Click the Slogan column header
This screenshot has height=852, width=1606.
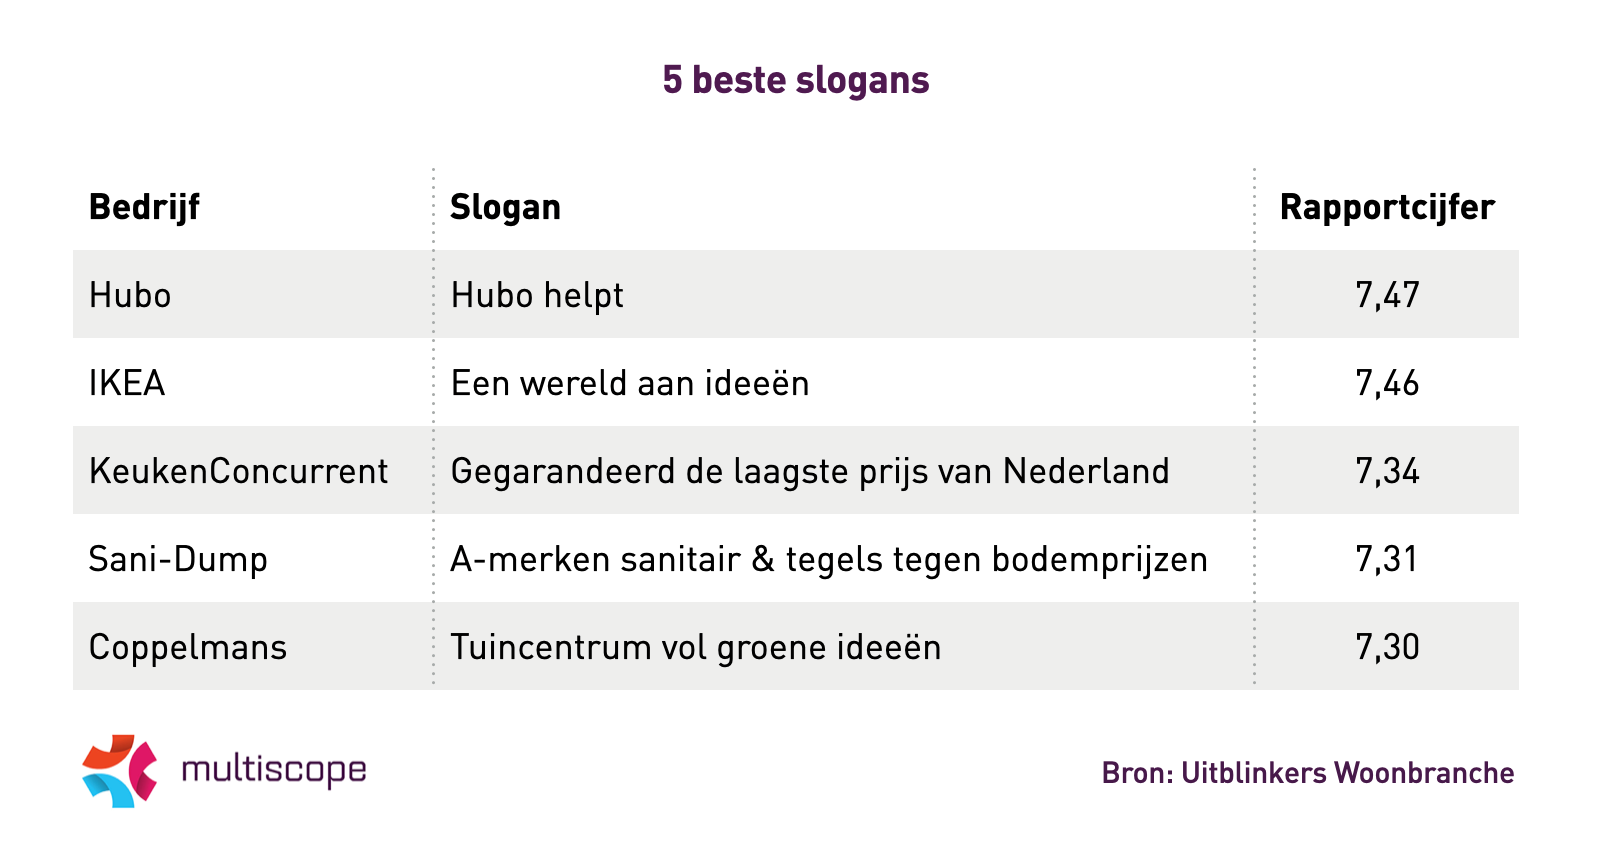pyautogui.click(x=505, y=207)
